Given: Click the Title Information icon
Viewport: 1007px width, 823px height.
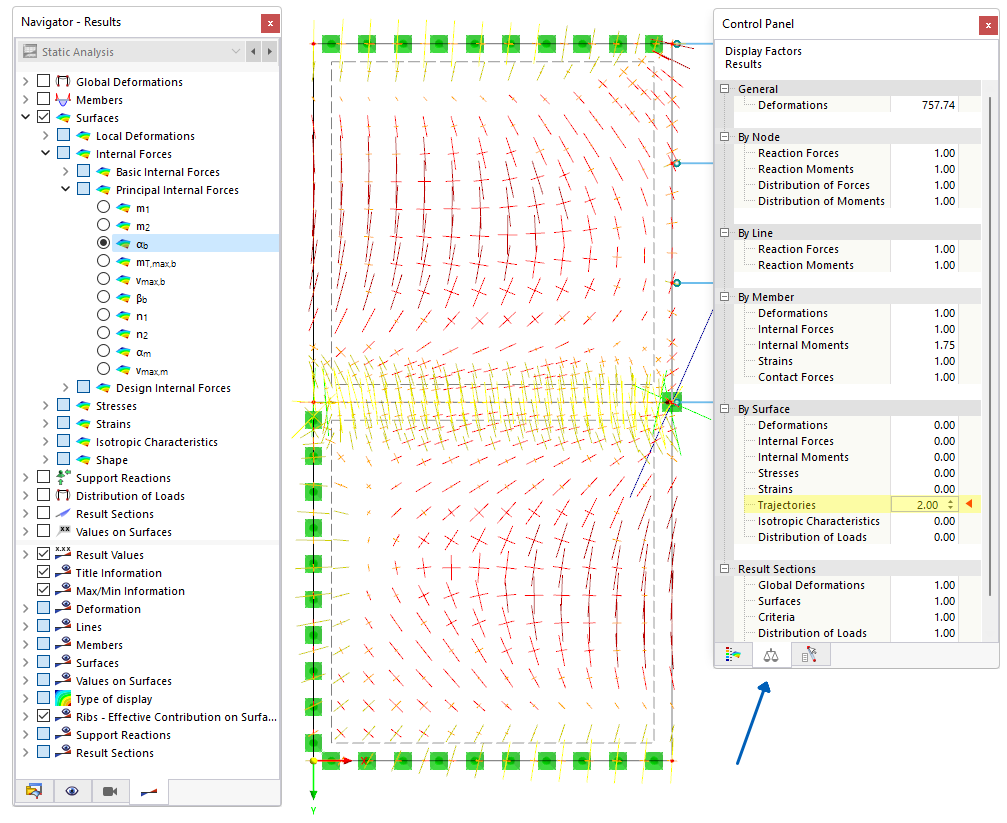Looking at the screenshot, I should tap(63, 571).
